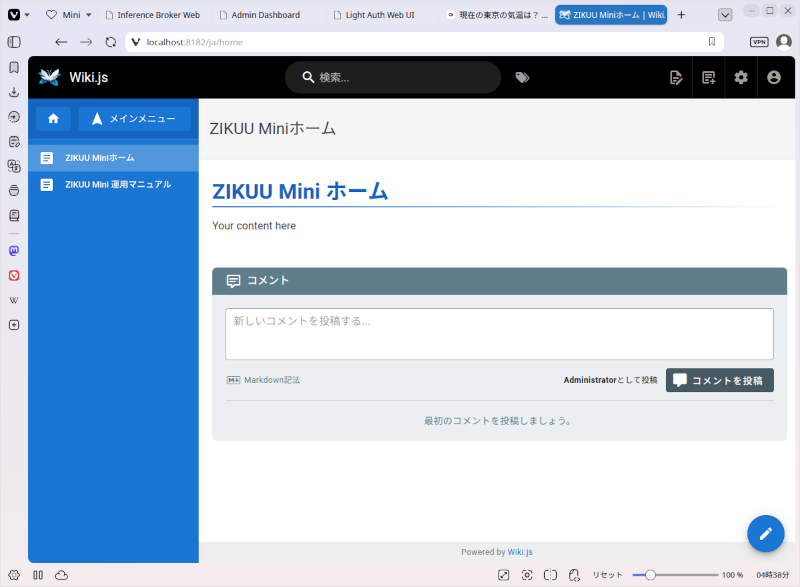Viewport: 800px width, 587px height.
Task: Toggle the browser side panel icon
Action: pos(14,42)
